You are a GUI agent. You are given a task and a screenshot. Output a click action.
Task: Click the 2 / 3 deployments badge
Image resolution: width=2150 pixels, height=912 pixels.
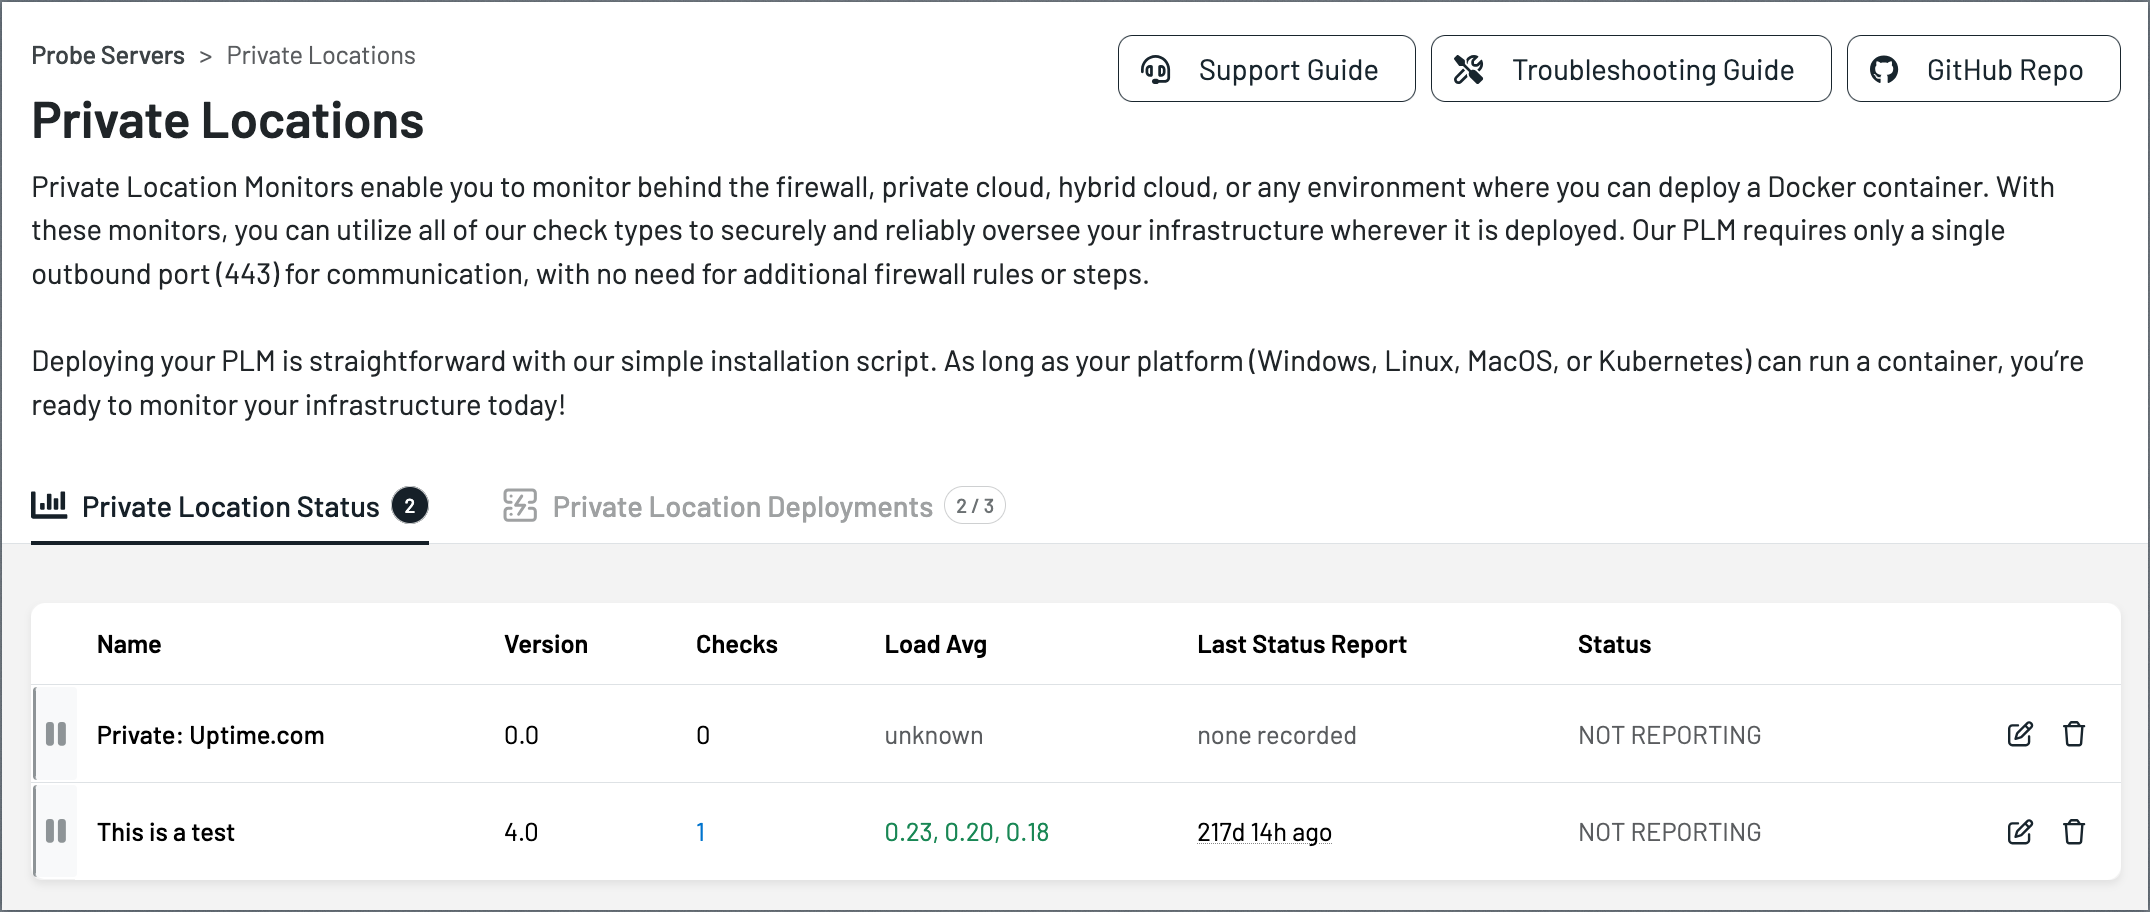[975, 506]
